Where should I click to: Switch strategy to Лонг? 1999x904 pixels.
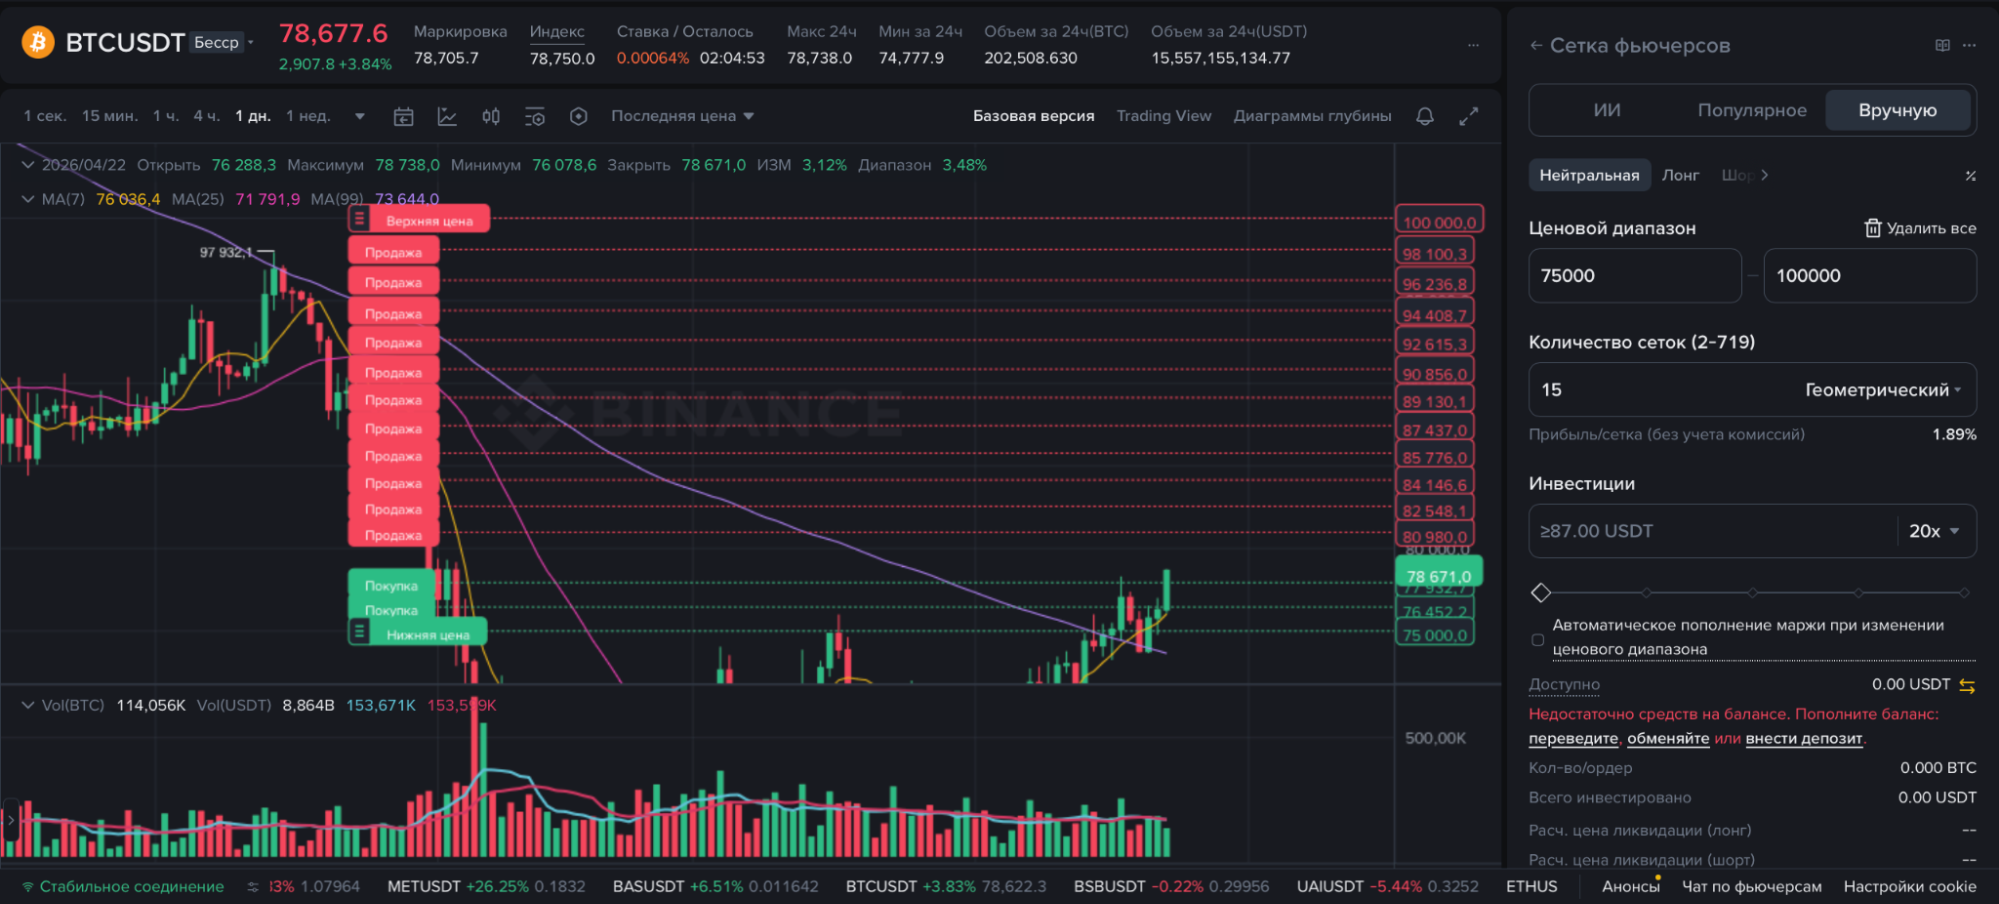click(x=1681, y=174)
